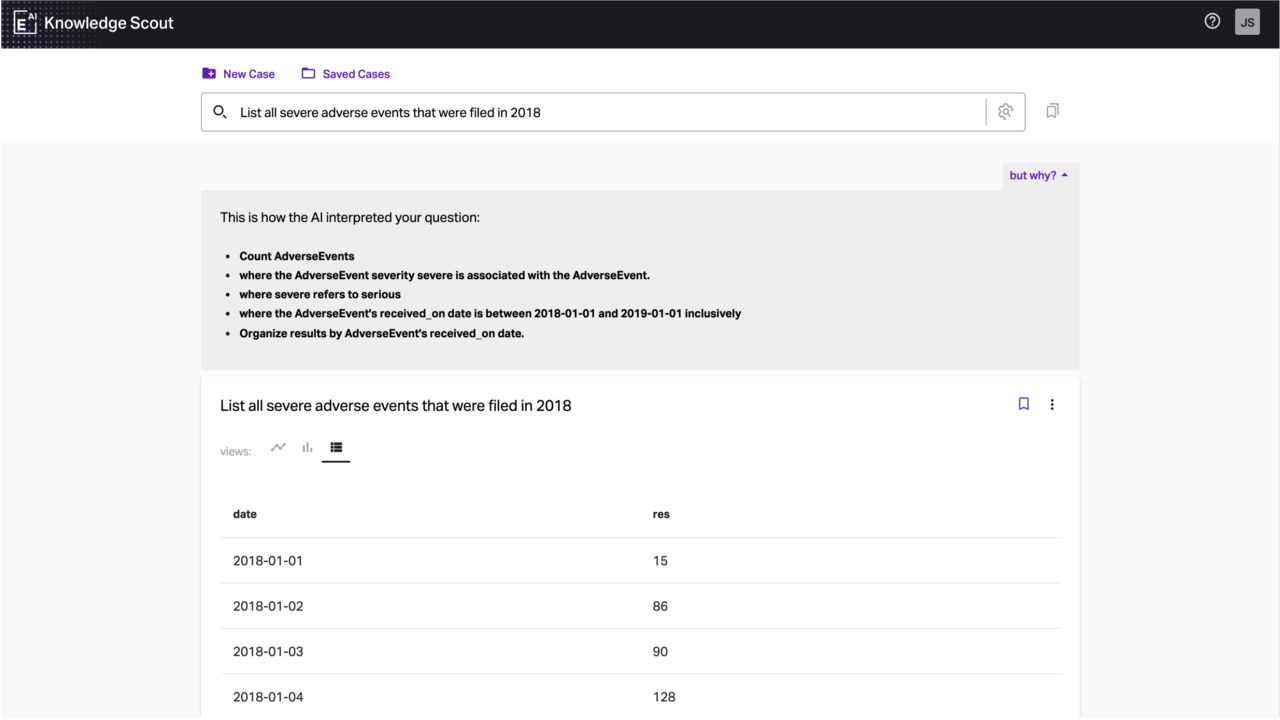The image size is (1280, 720).
Task: Switch to the bar chart view
Action: 307,447
